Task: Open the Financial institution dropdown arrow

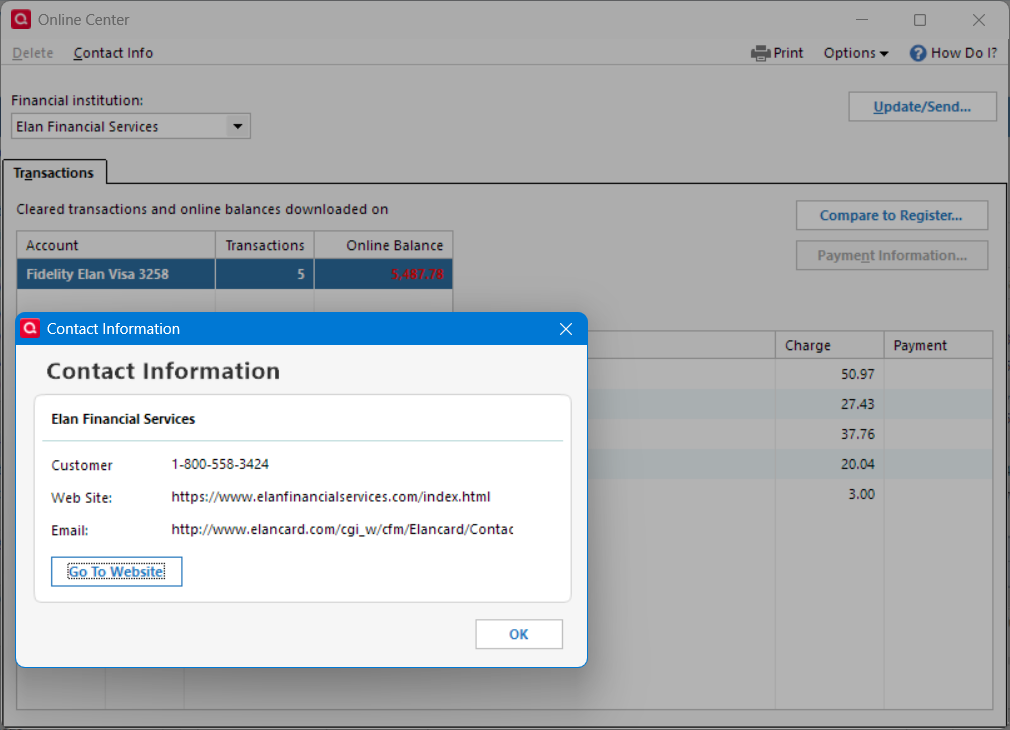Action: [x=238, y=126]
